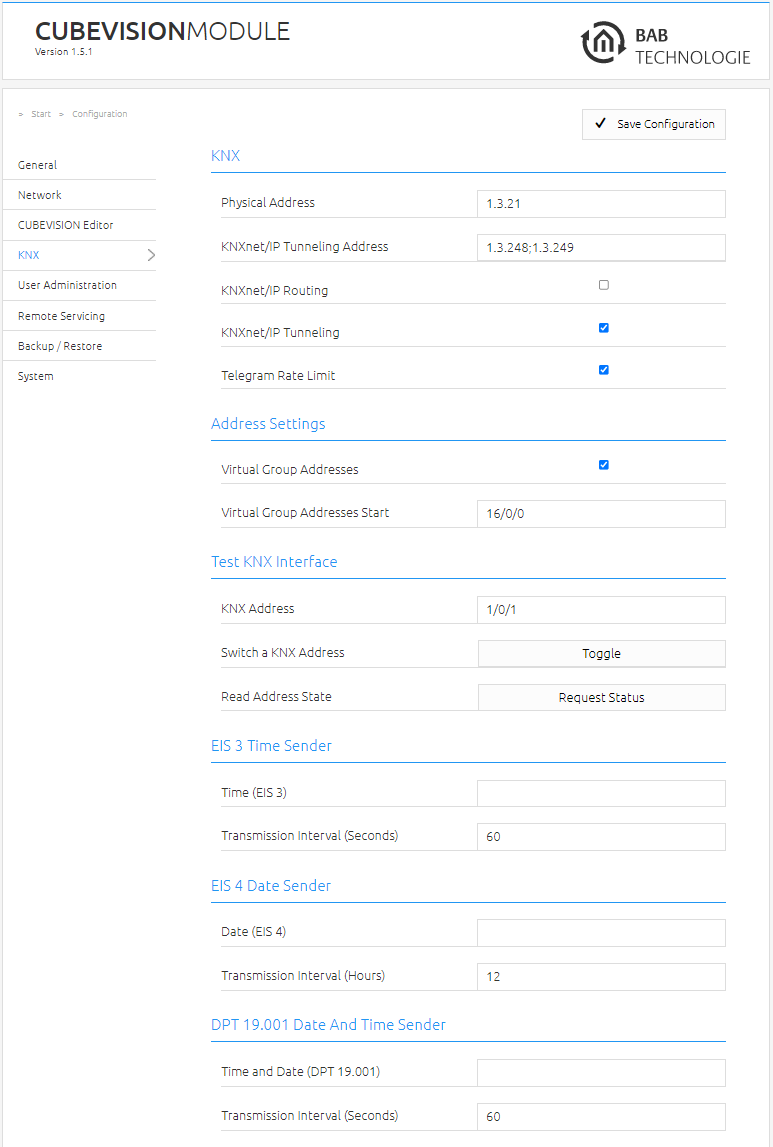Select the System menu item
The image size is (773, 1147).
coord(80,375)
